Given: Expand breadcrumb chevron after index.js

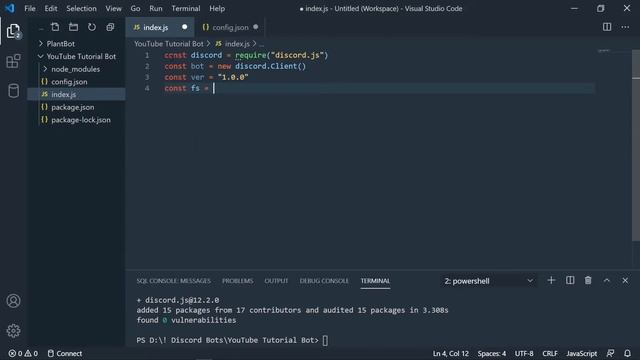Looking at the screenshot, I should (254, 43).
